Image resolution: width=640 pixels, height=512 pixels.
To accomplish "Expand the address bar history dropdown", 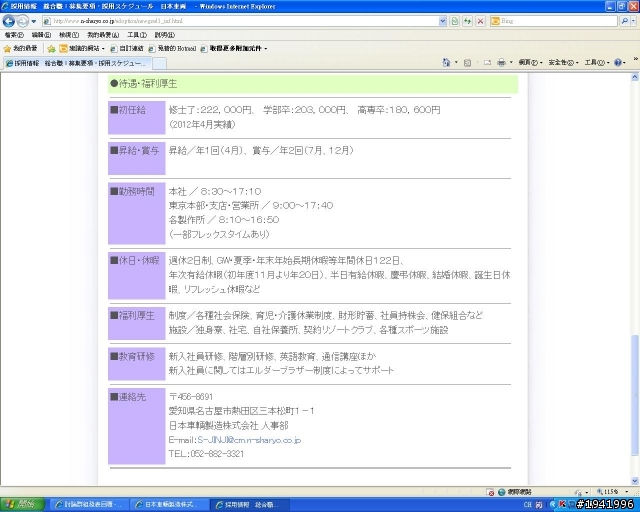I will tap(442, 21).
